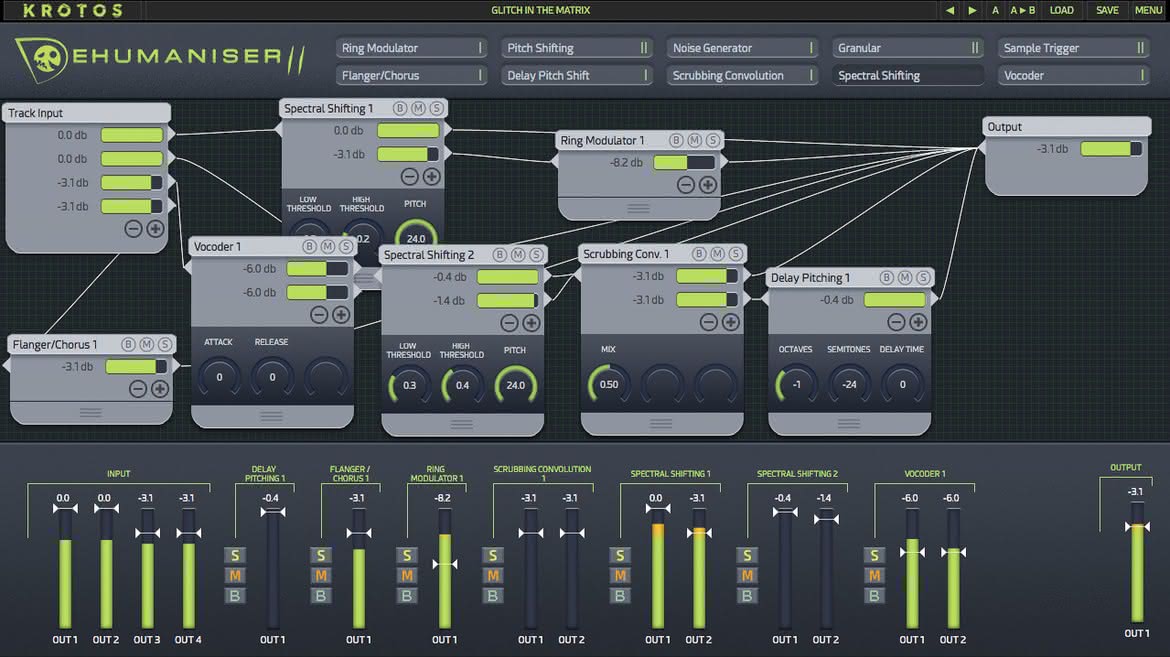Click the minus icon in Track Input node
The height and width of the screenshot is (657, 1170).
click(x=134, y=228)
